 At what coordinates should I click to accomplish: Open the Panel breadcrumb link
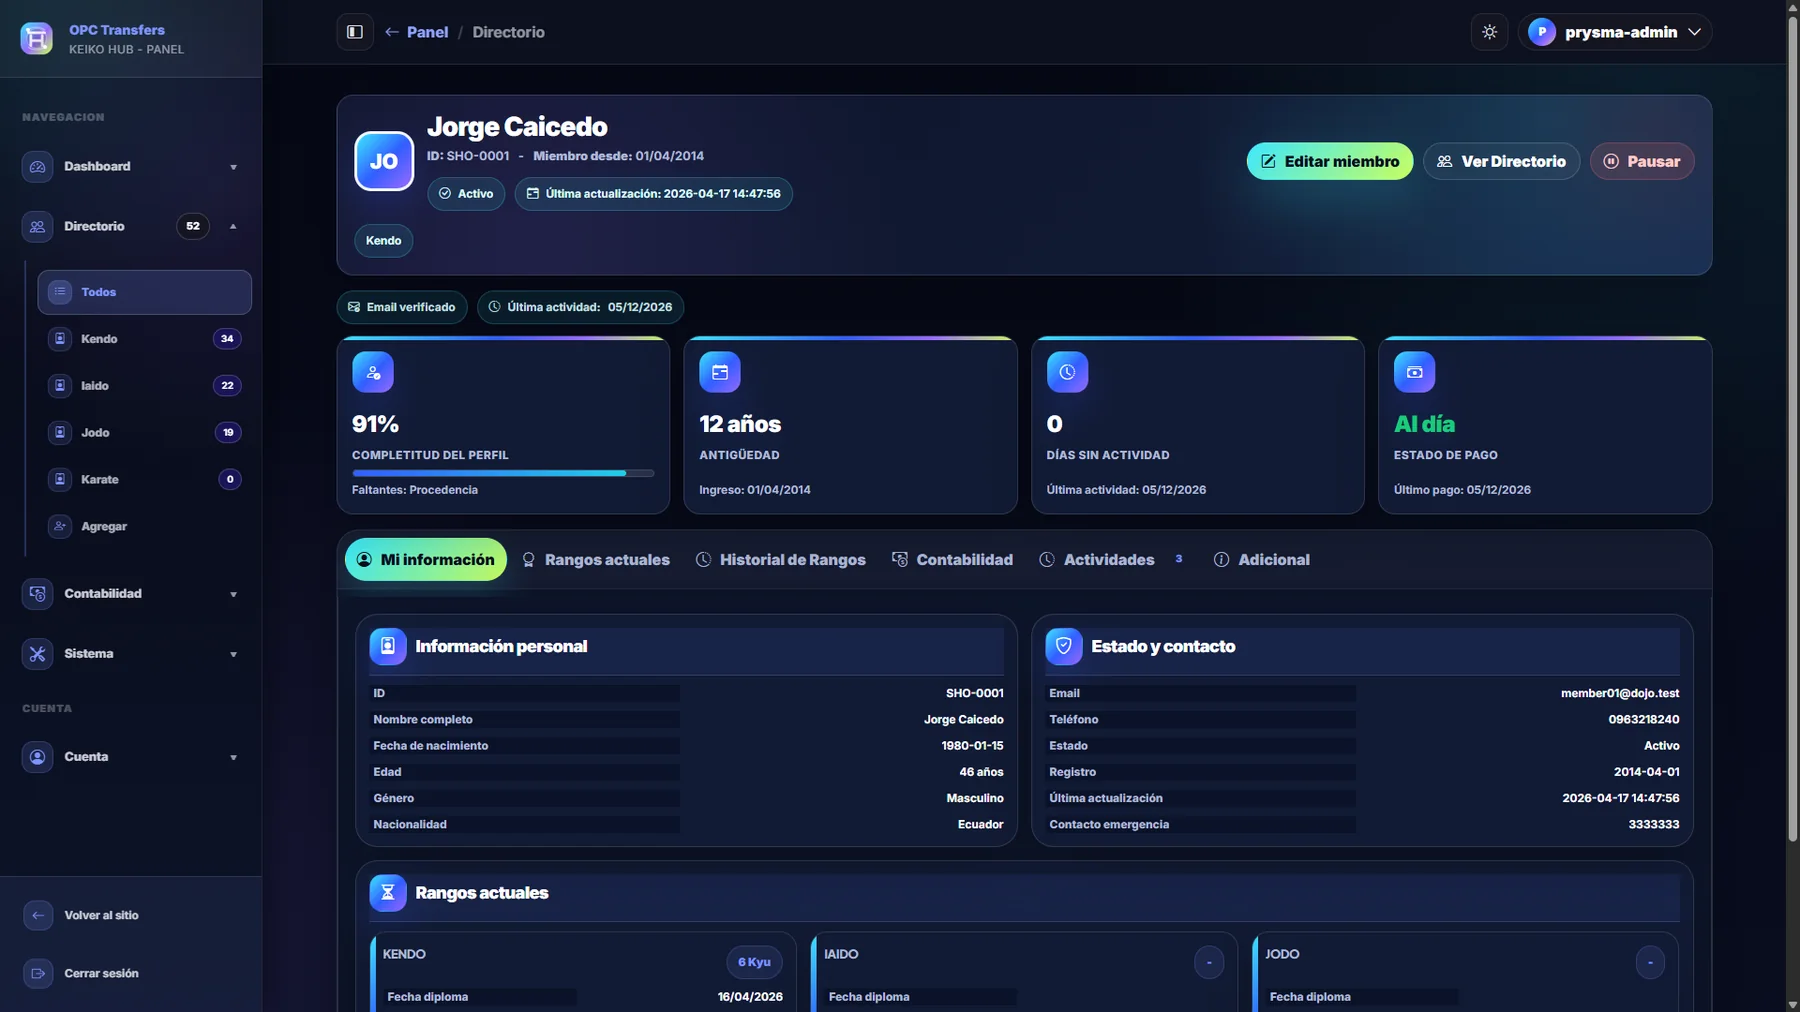[427, 32]
